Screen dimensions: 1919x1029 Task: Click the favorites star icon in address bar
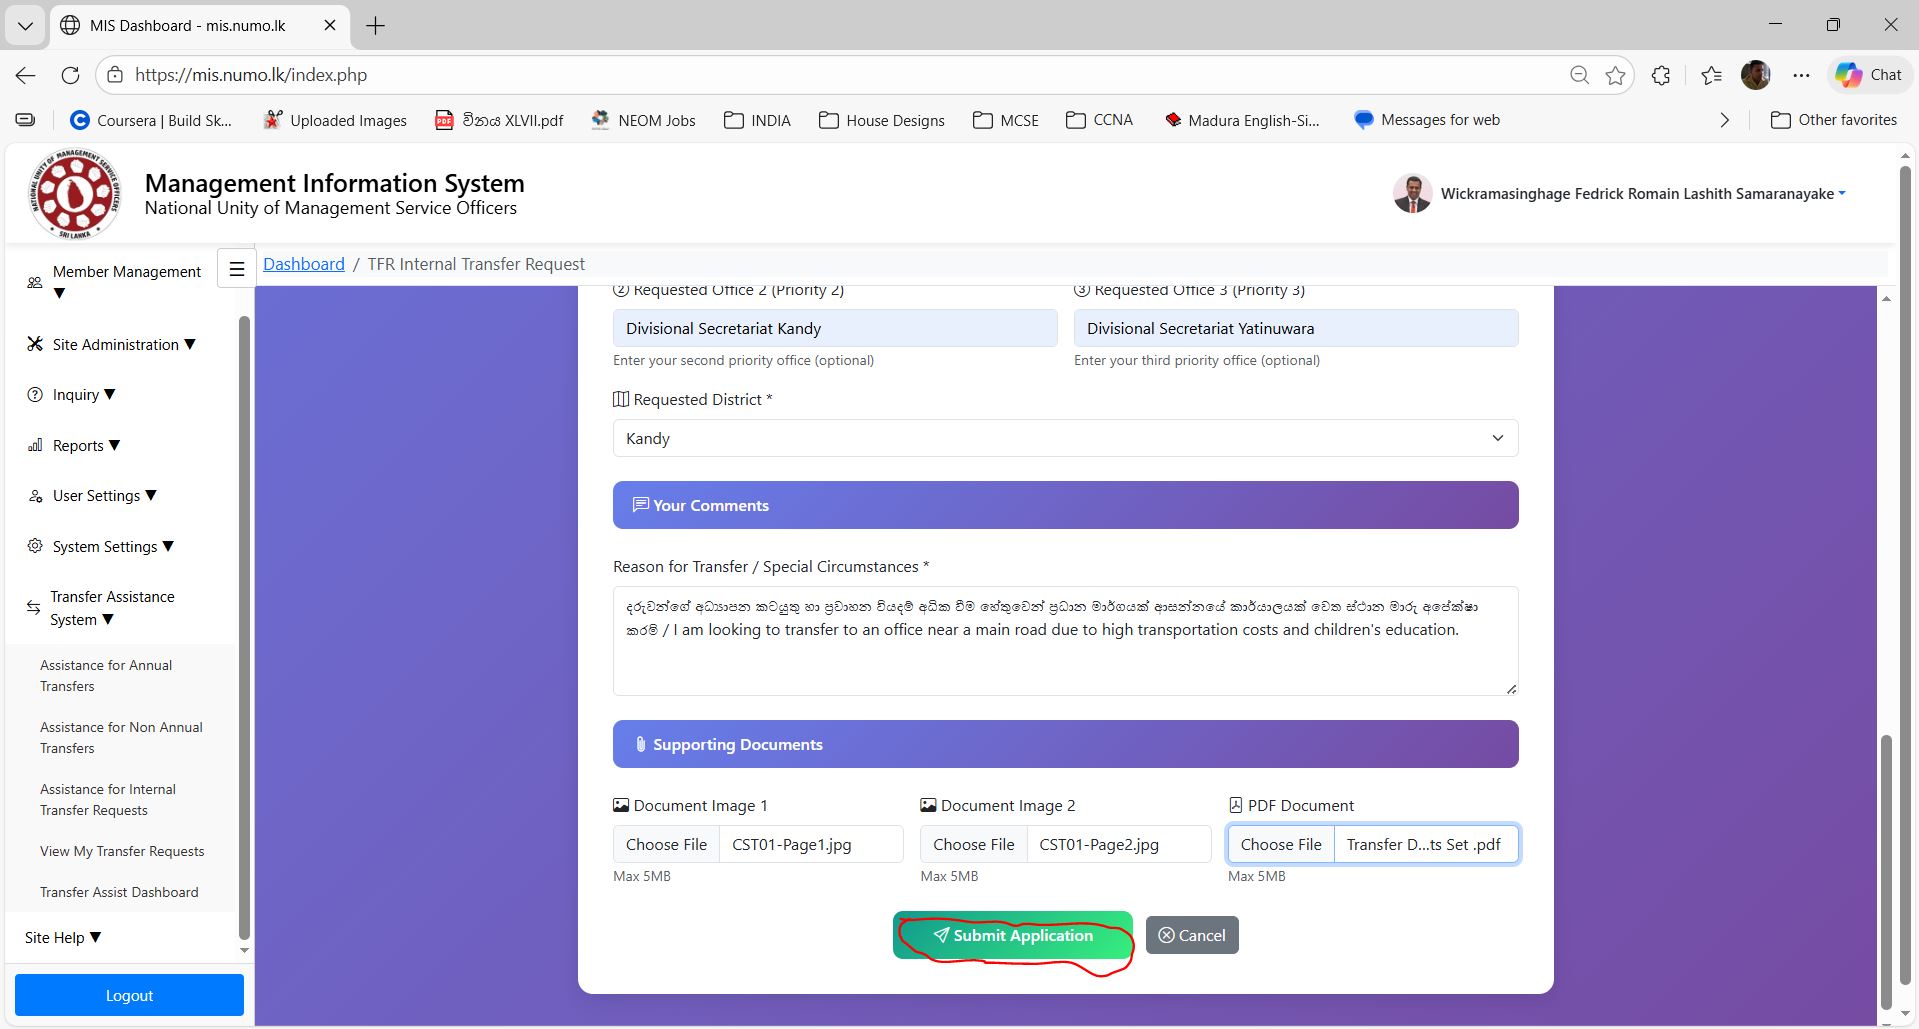(x=1615, y=75)
